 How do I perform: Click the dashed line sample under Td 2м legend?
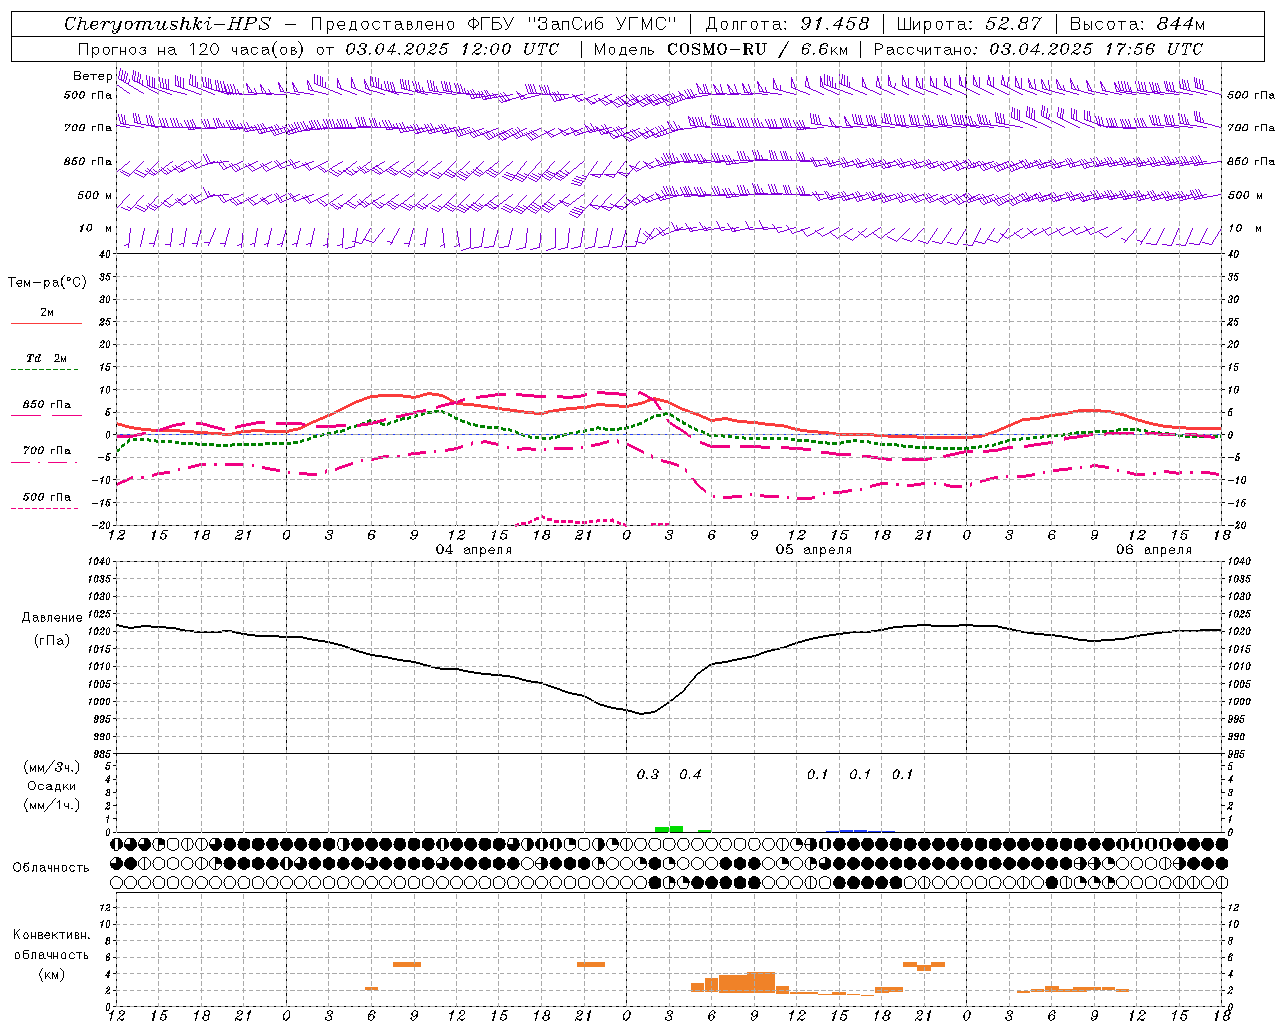point(44,370)
